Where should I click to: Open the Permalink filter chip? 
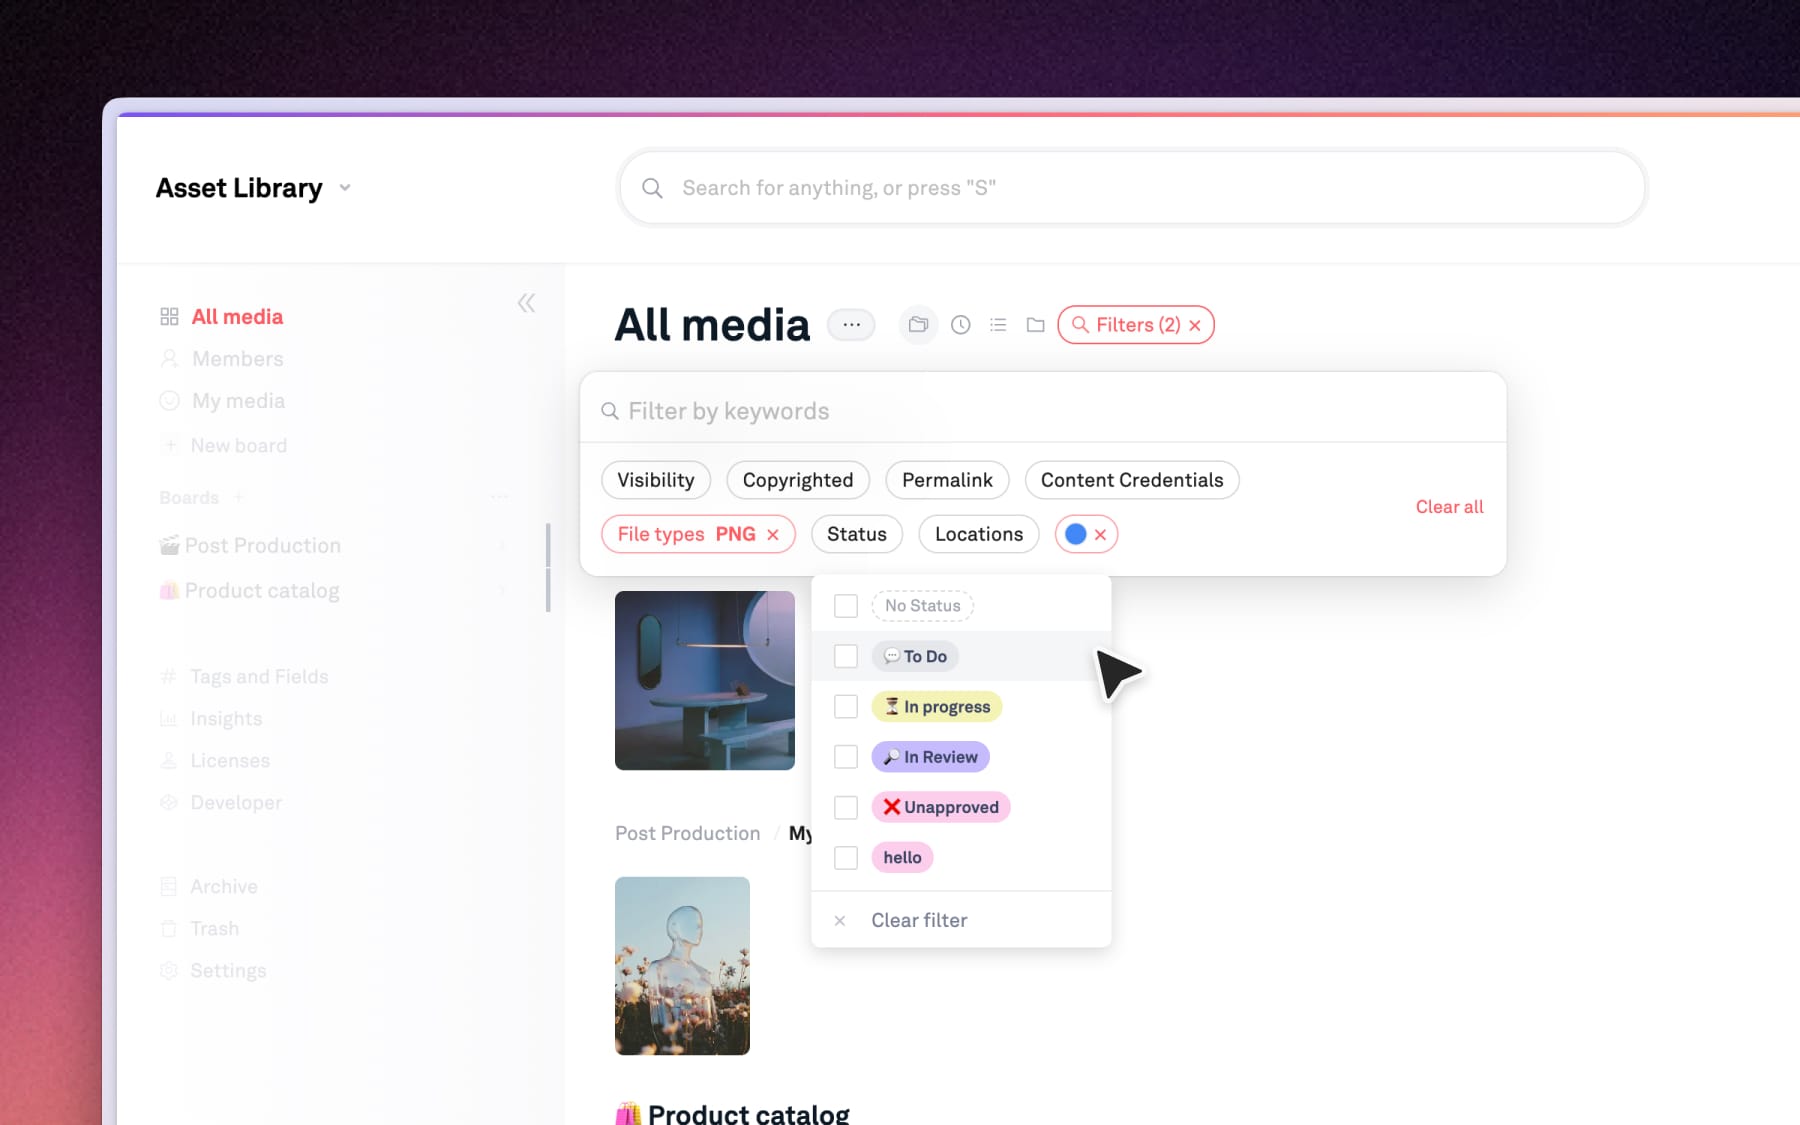coord(947,480)
